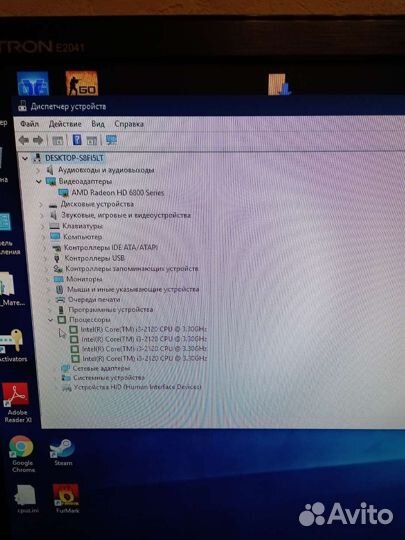Collapse the Видеоадаптеры tree node

point(39,181)
